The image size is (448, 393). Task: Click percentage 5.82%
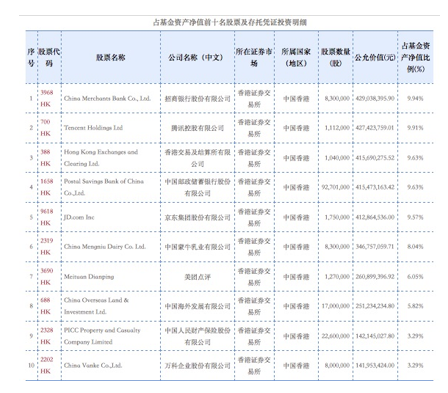tap(415, 306)
